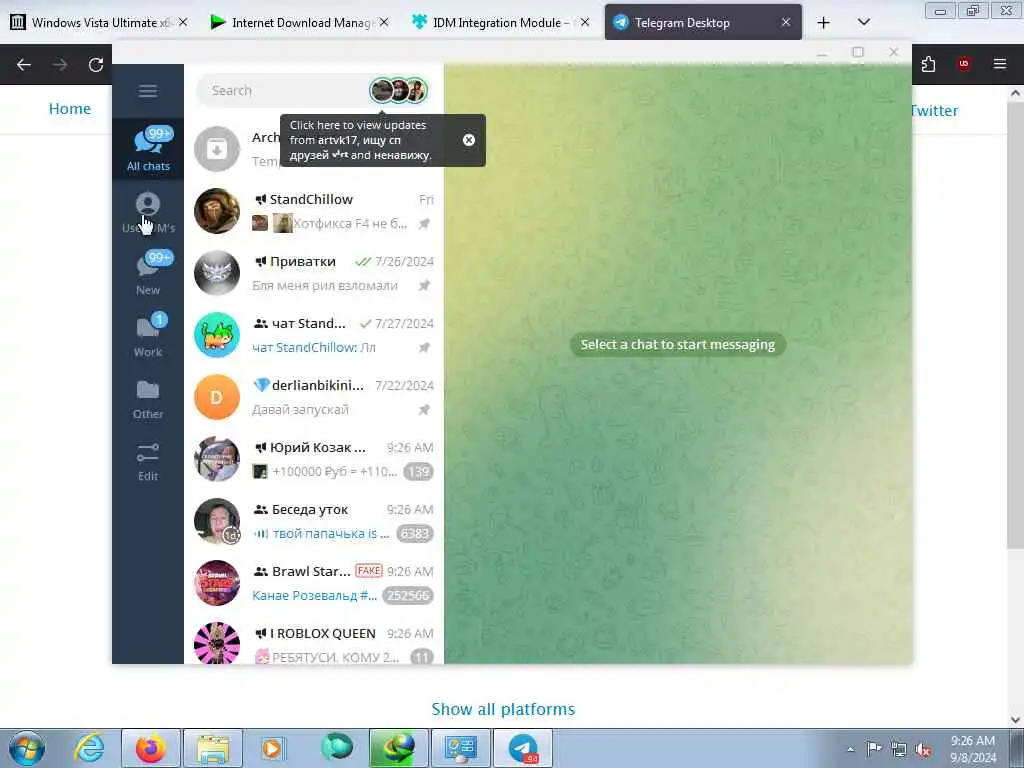Close the Telegram Desktop browser tab
The image size is (1024, 768).
point(786,22)
